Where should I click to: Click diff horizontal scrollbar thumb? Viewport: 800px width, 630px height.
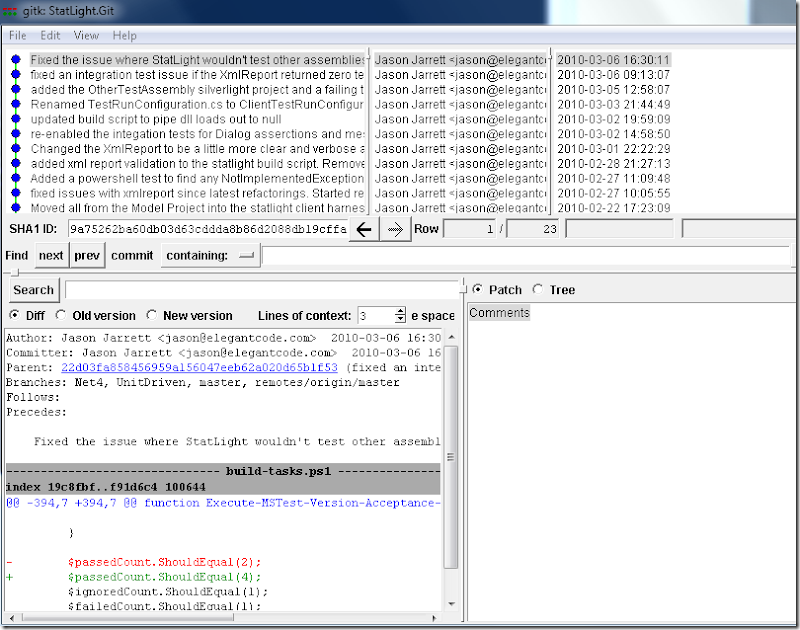click(x=128, y=618)
